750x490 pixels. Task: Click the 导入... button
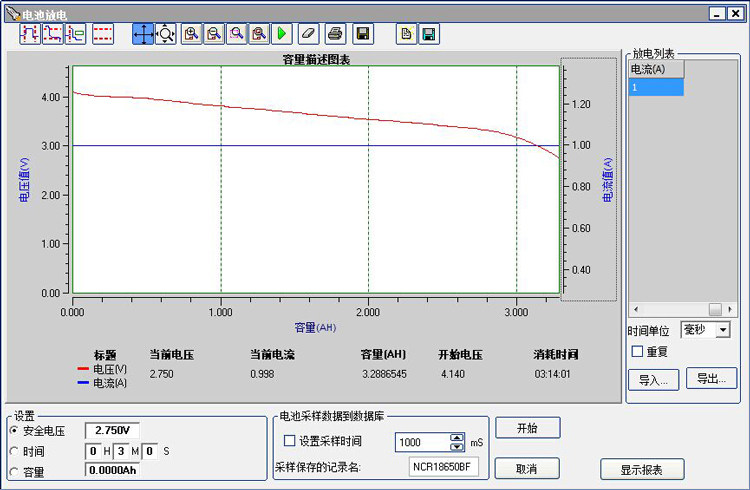pyautogui.click(x=653, y=379)
